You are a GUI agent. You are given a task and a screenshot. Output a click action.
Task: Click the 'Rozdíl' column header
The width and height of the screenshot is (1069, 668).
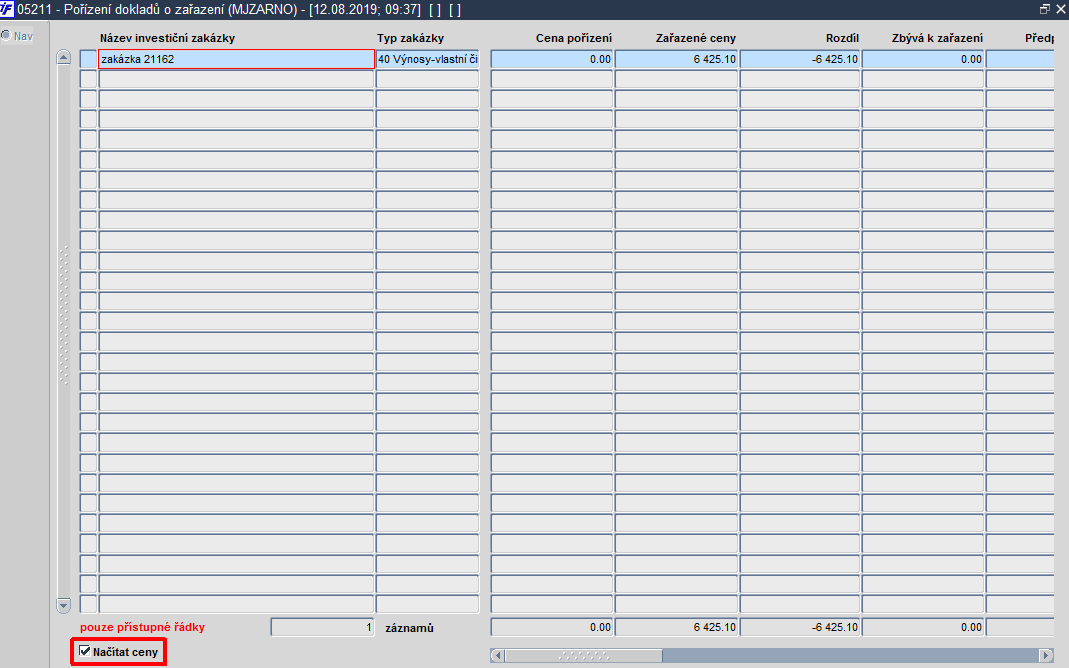(842, 38)
